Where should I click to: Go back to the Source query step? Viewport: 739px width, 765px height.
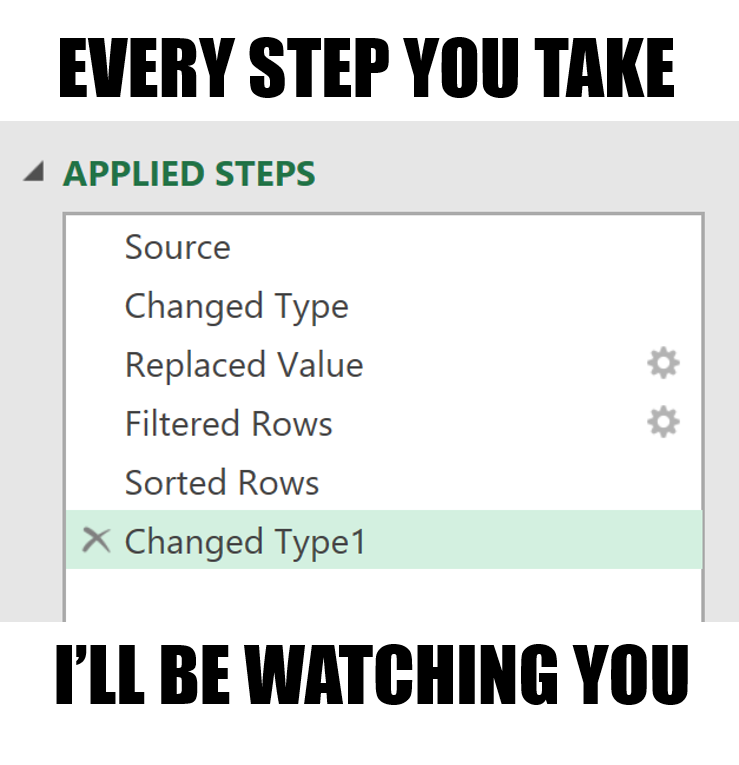[177, 247]
